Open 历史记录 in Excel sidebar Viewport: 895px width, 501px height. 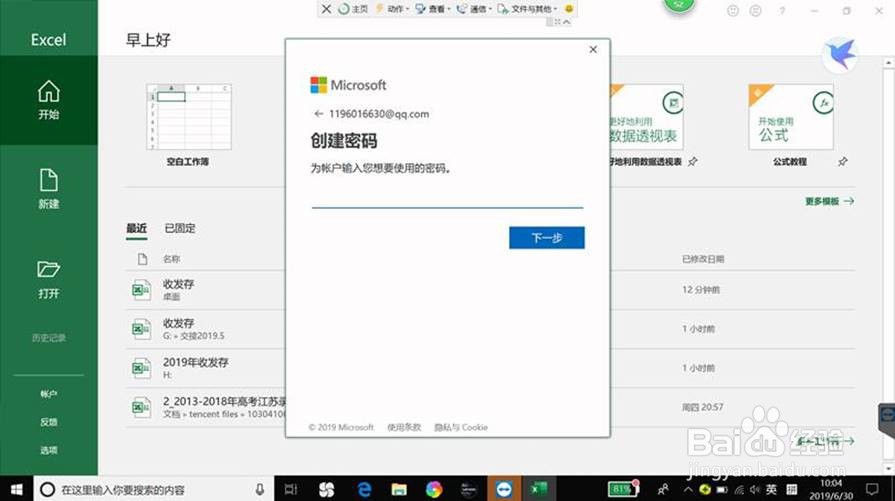click(x=49, y=338)
